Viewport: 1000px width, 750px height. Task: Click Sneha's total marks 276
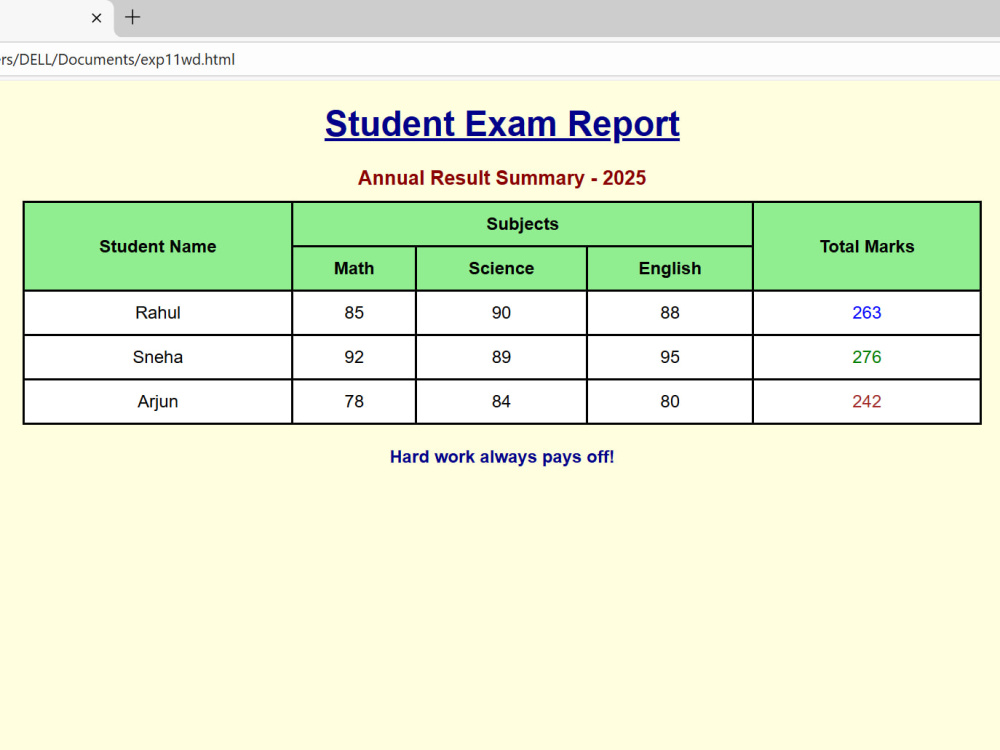867,357
